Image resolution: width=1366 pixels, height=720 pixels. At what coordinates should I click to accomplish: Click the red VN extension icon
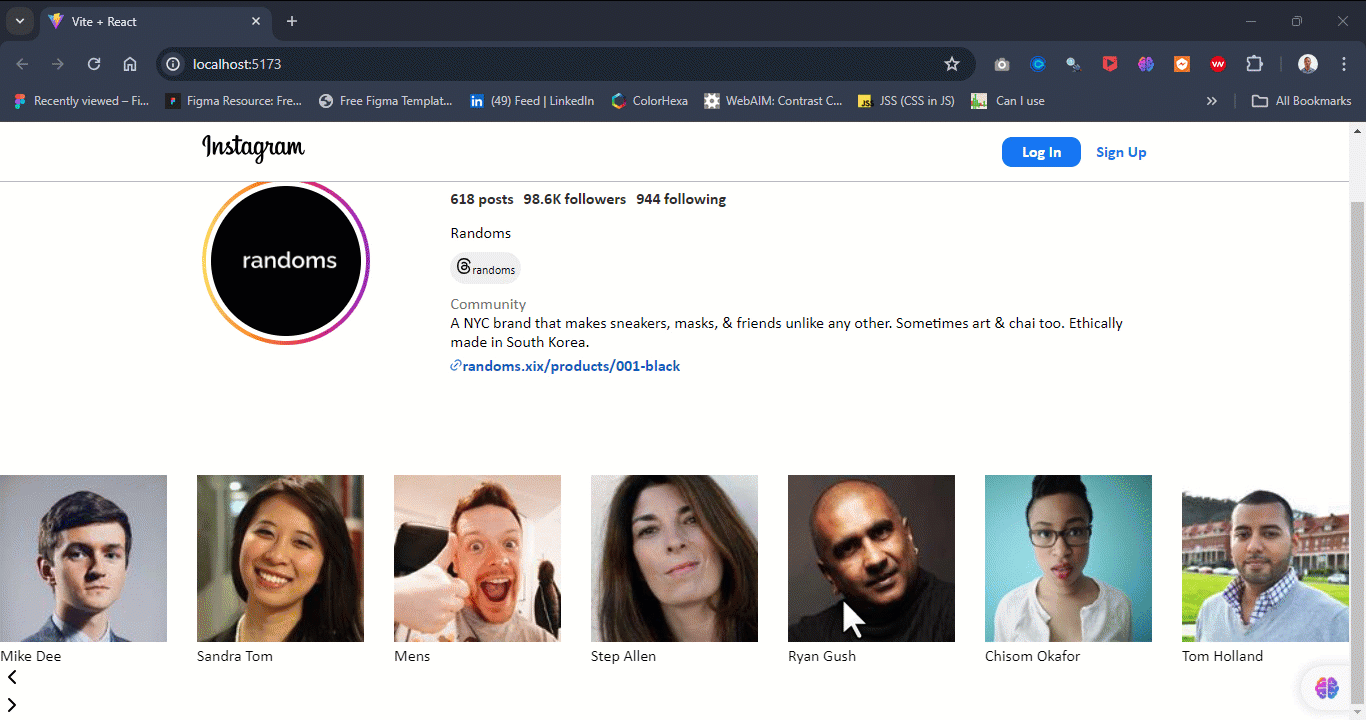1218,64
